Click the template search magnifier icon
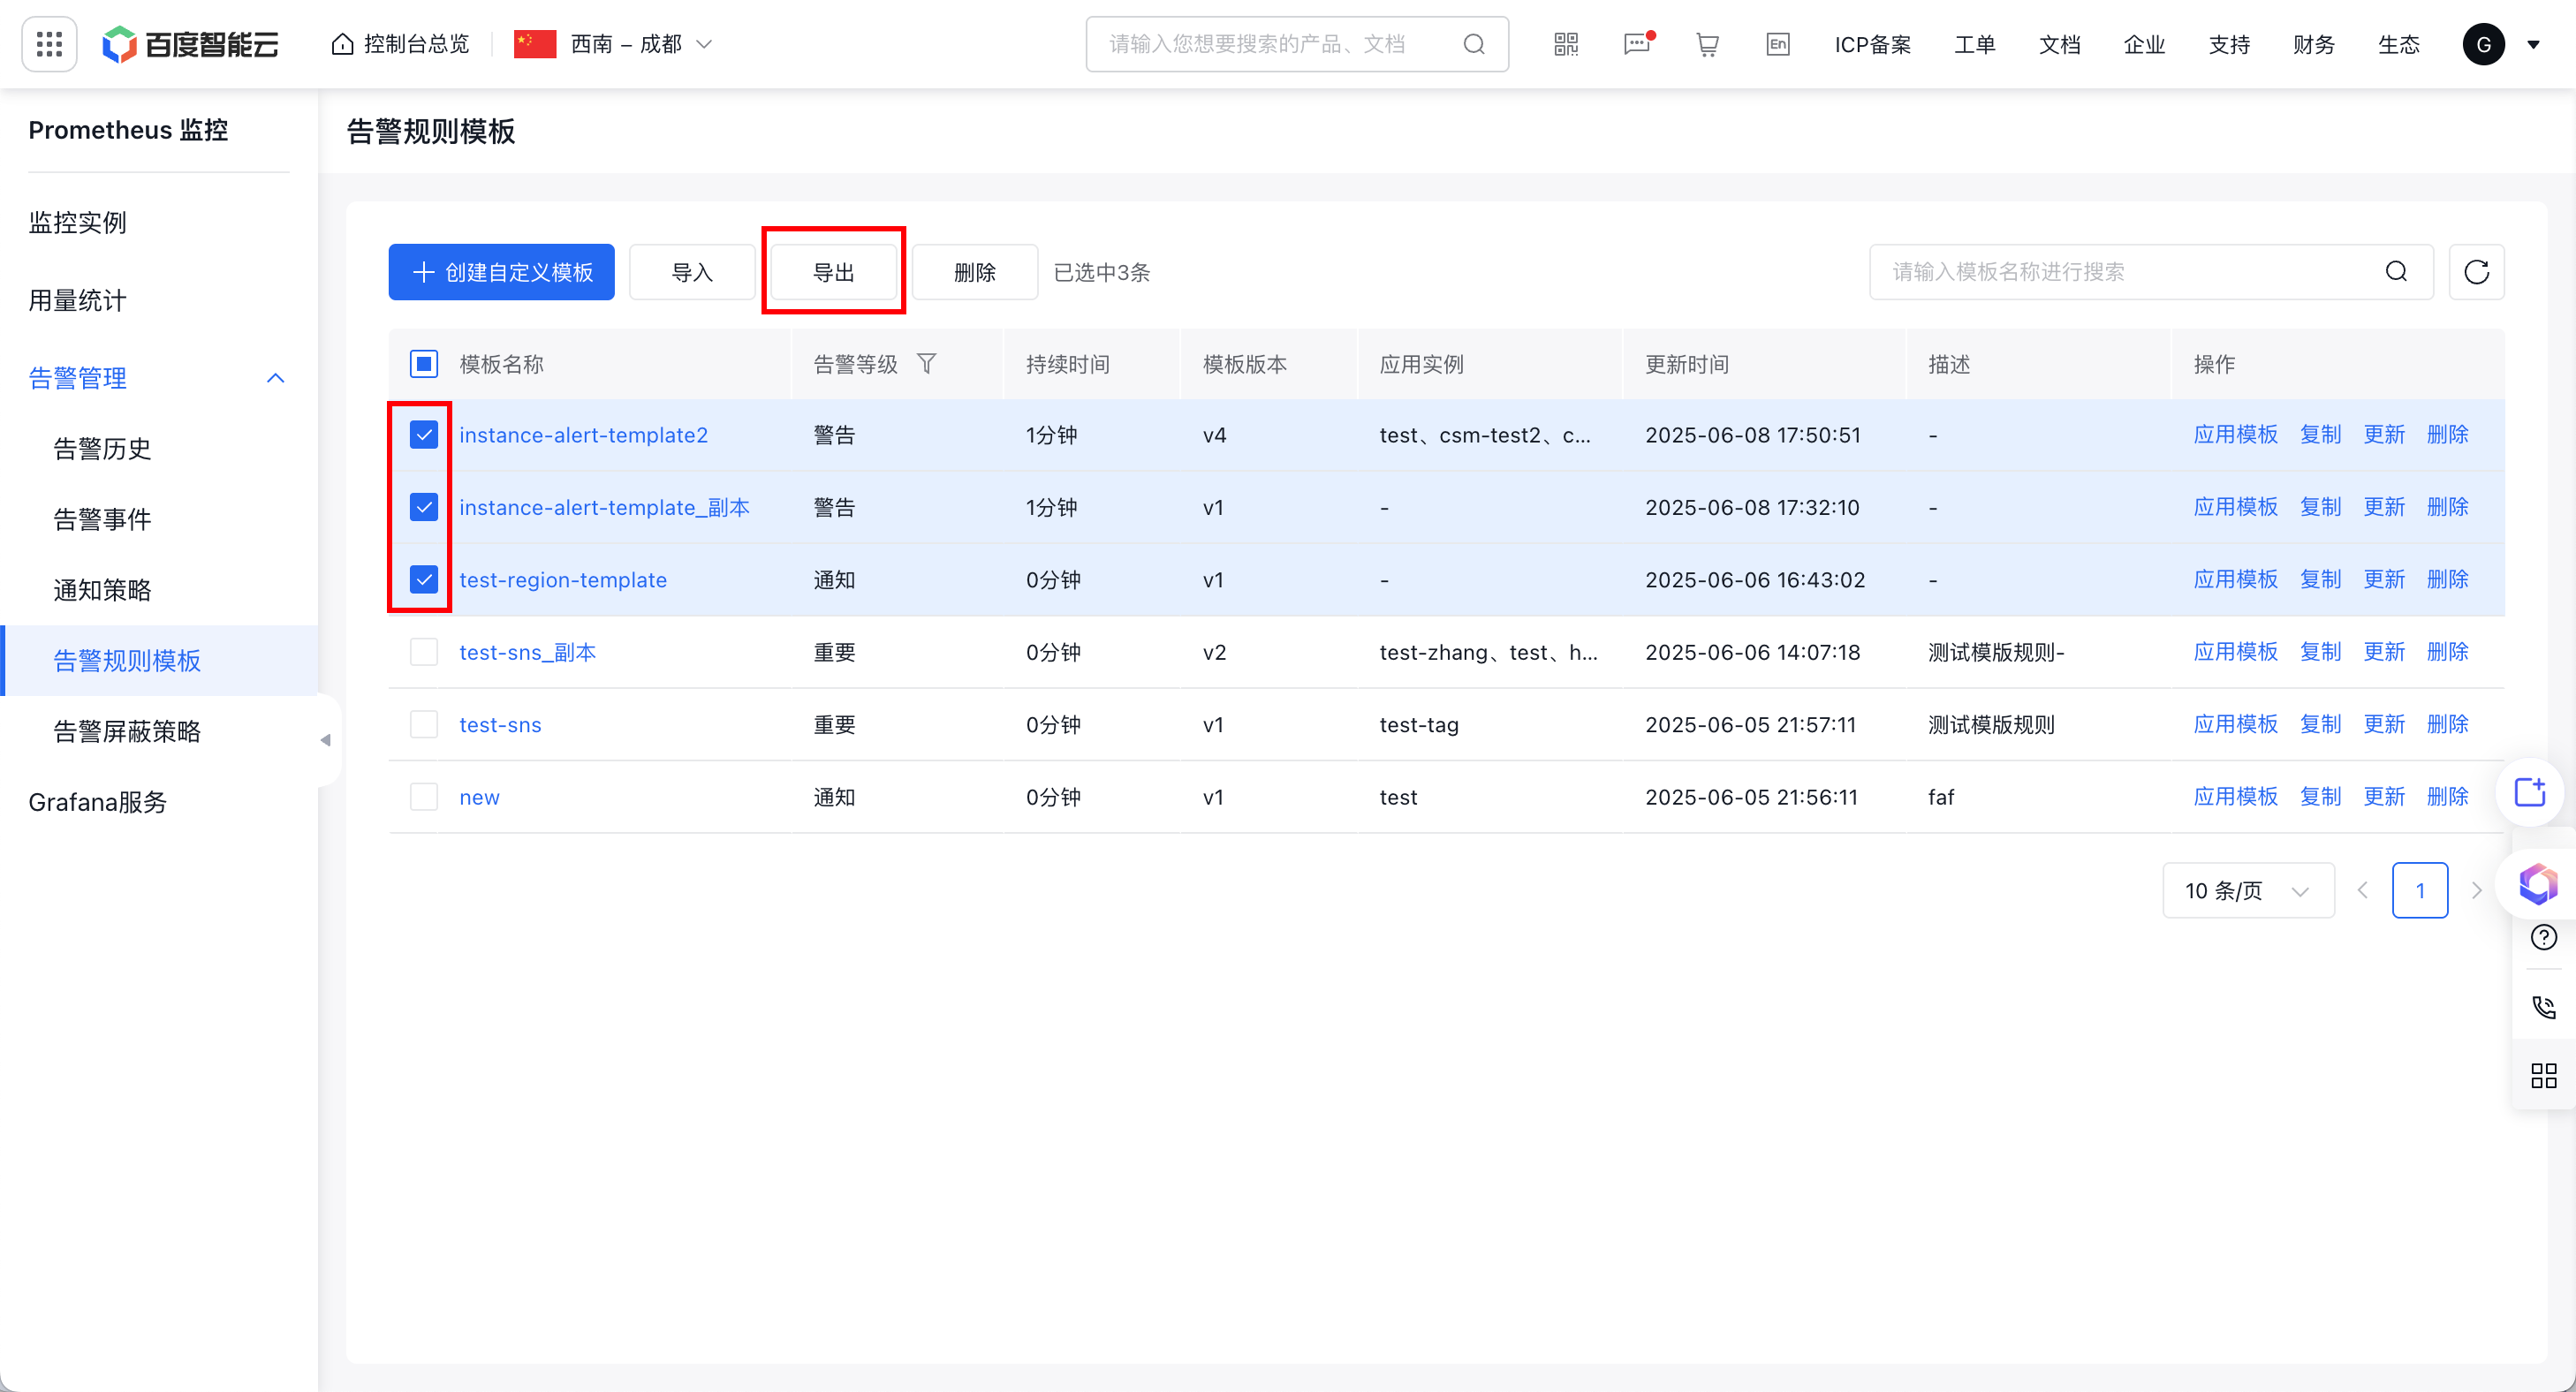2576x1392 pixels. point(2396,272)
